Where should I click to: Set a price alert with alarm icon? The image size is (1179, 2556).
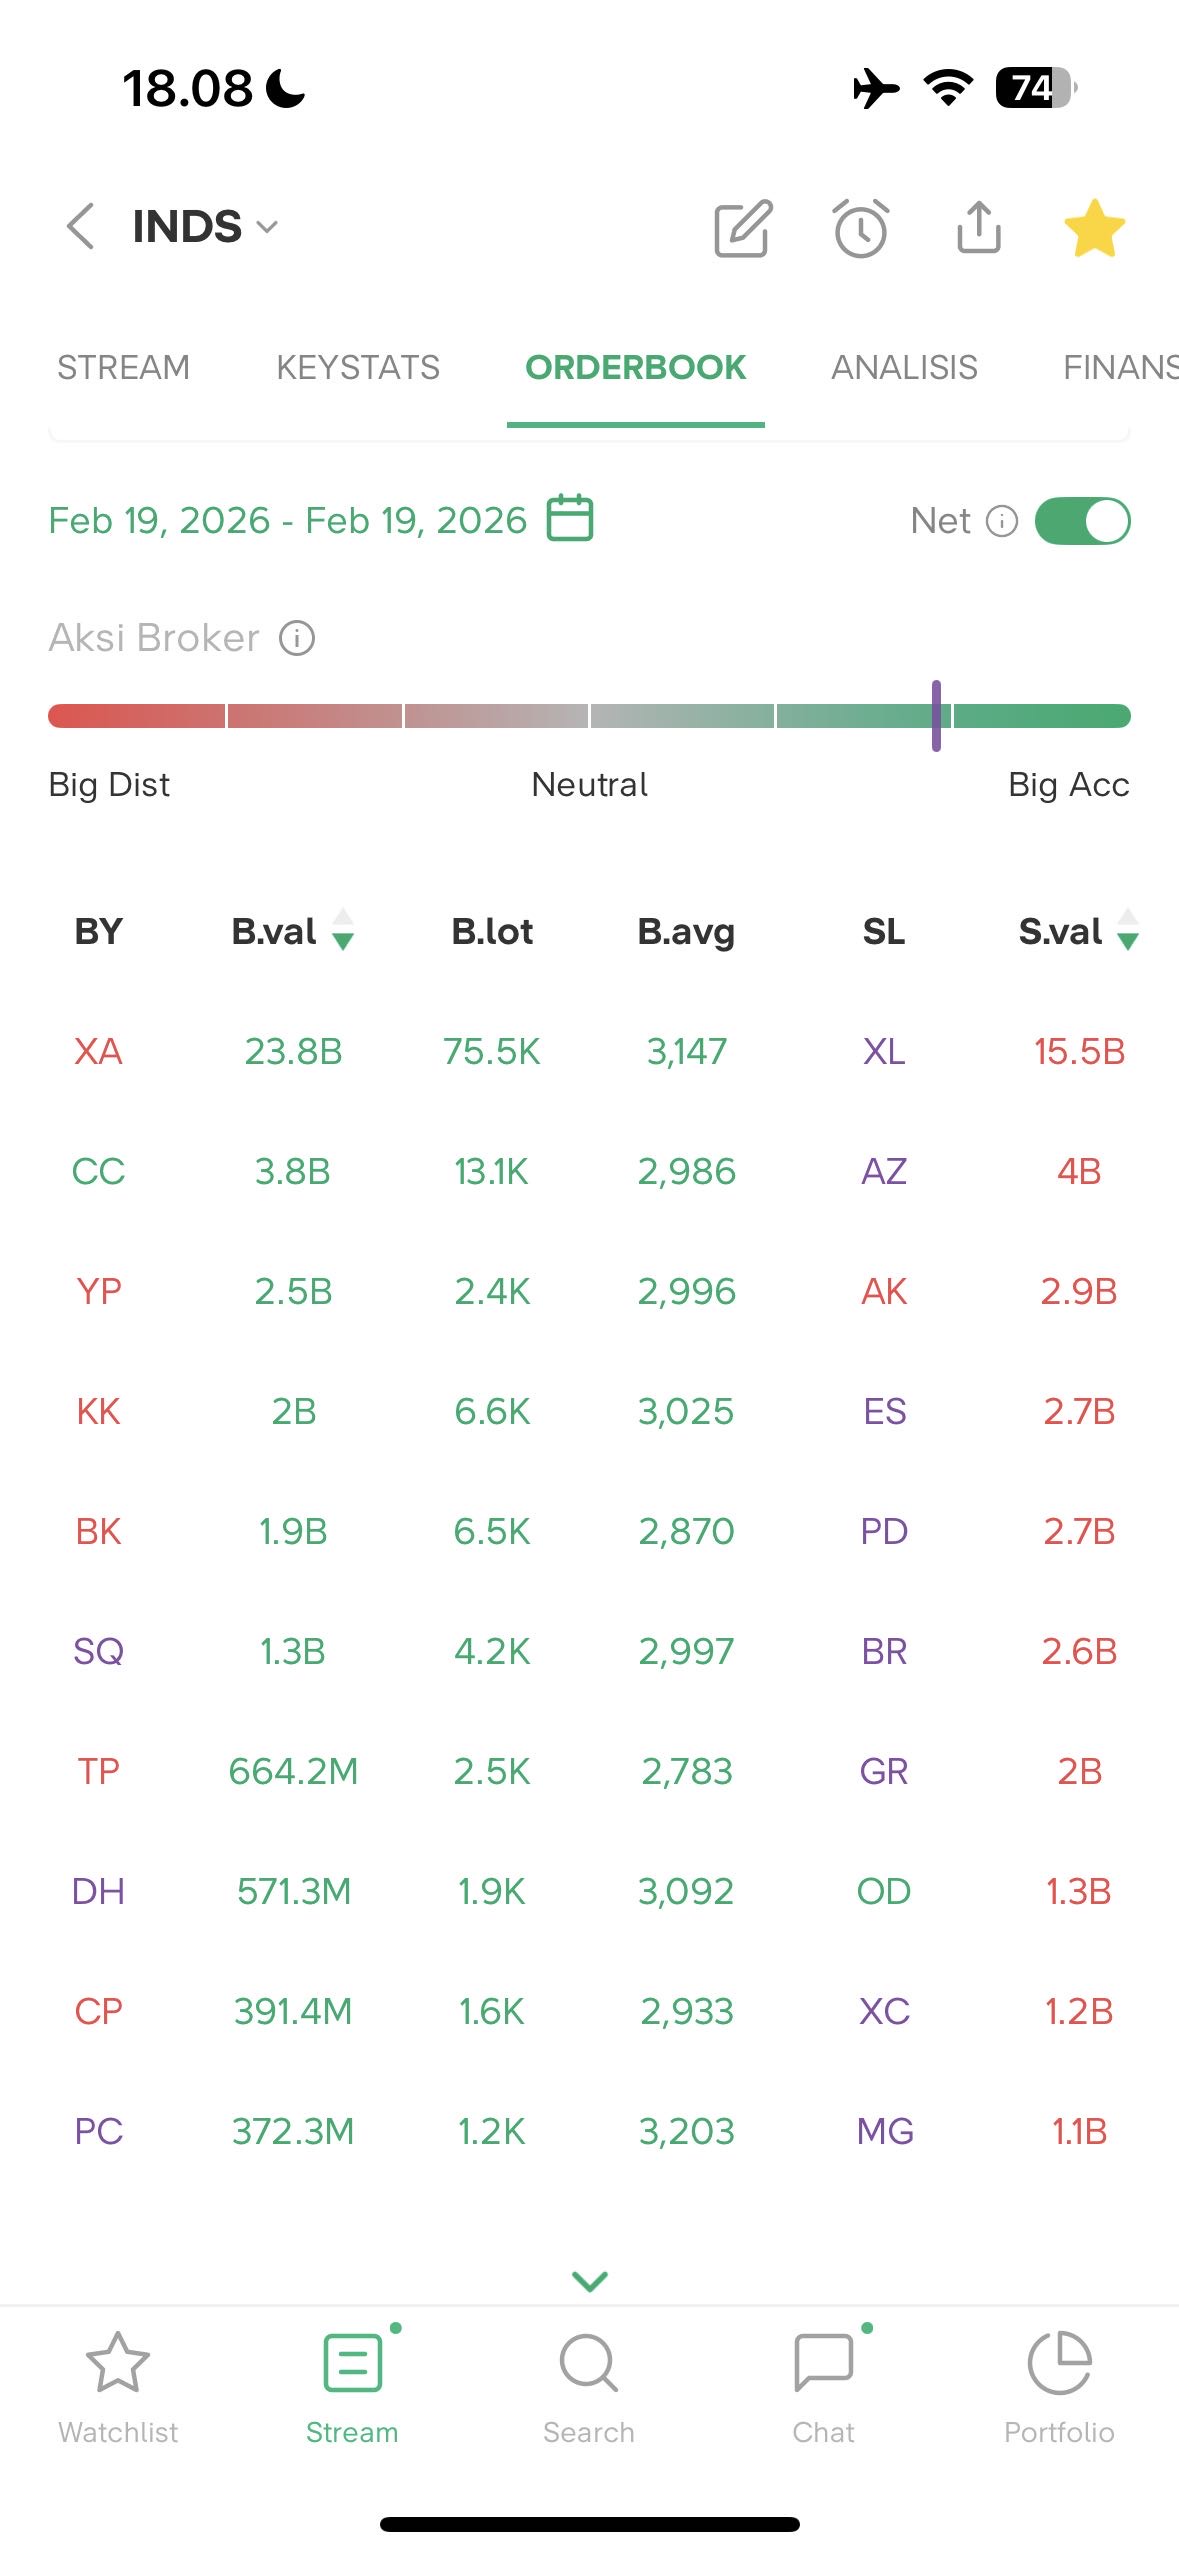pos(860,228)
